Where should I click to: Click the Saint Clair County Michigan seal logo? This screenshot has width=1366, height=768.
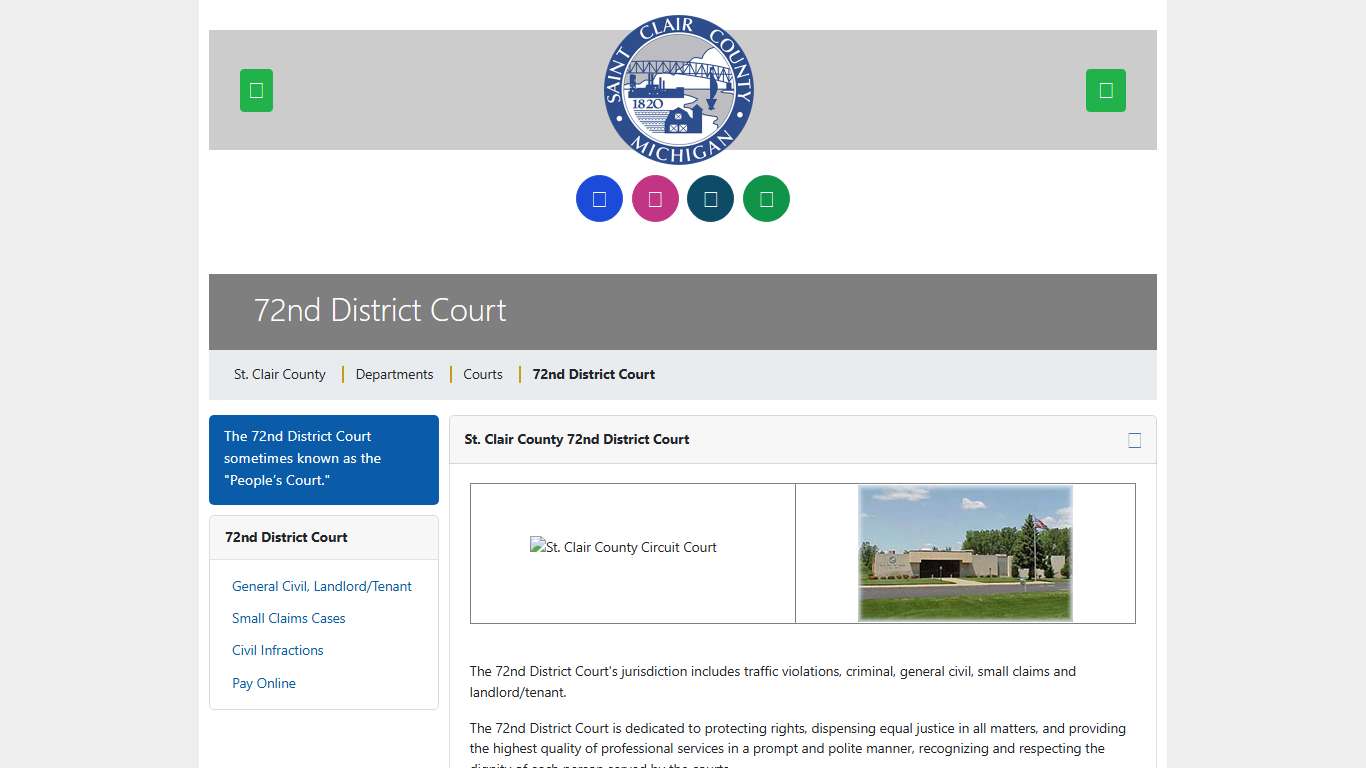pyautogui.click(x=679, y=90)
